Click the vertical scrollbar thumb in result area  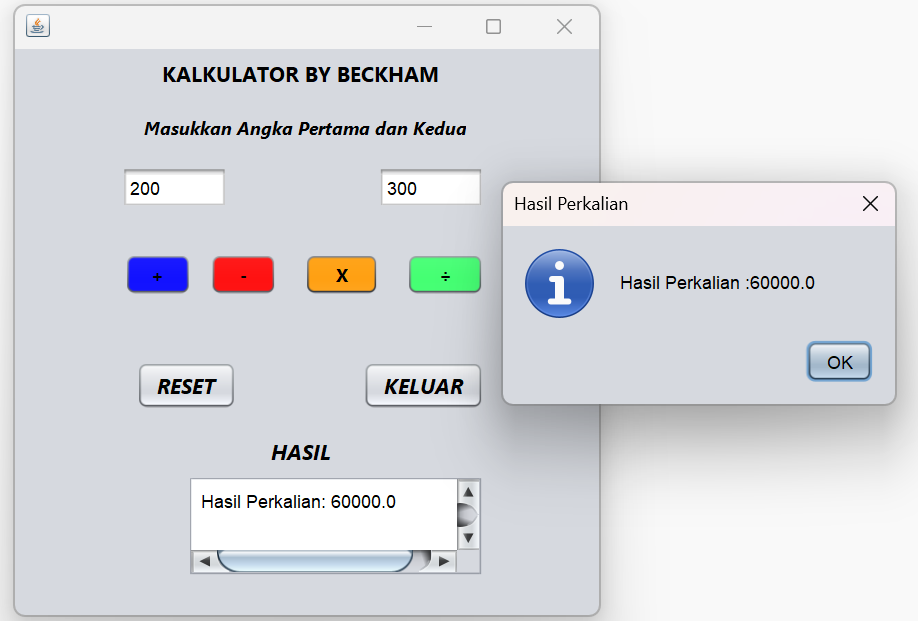[468, 515]
